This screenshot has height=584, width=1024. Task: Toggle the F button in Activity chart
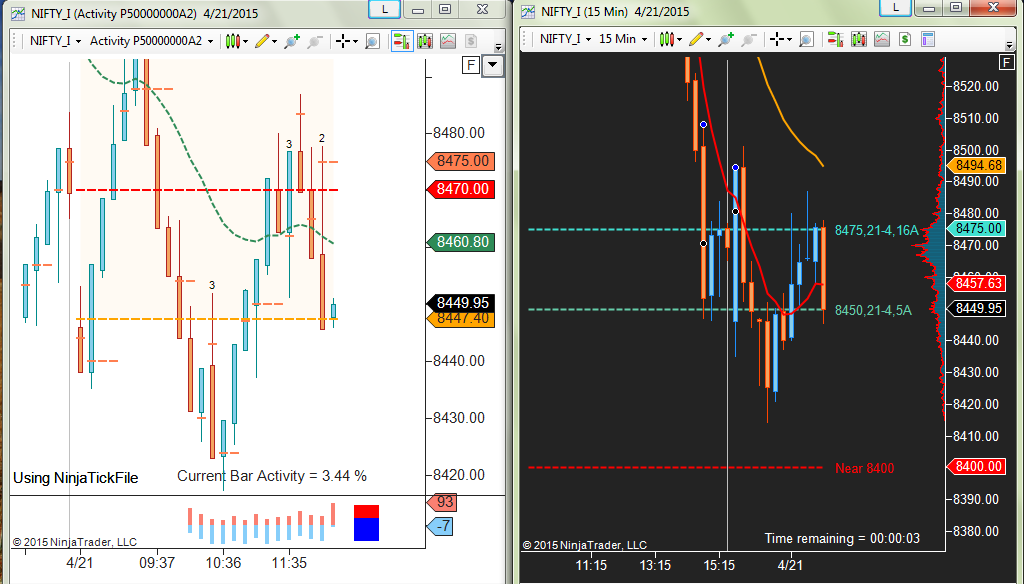coord(471,65)
